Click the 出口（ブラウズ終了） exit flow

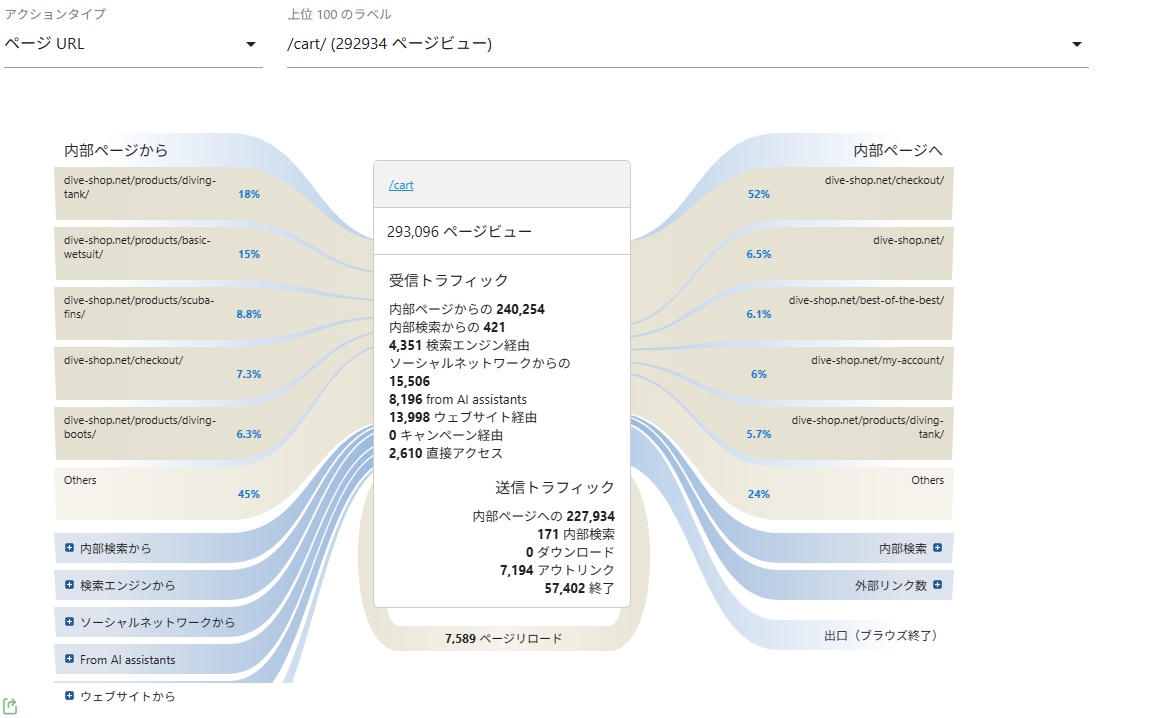880,635
